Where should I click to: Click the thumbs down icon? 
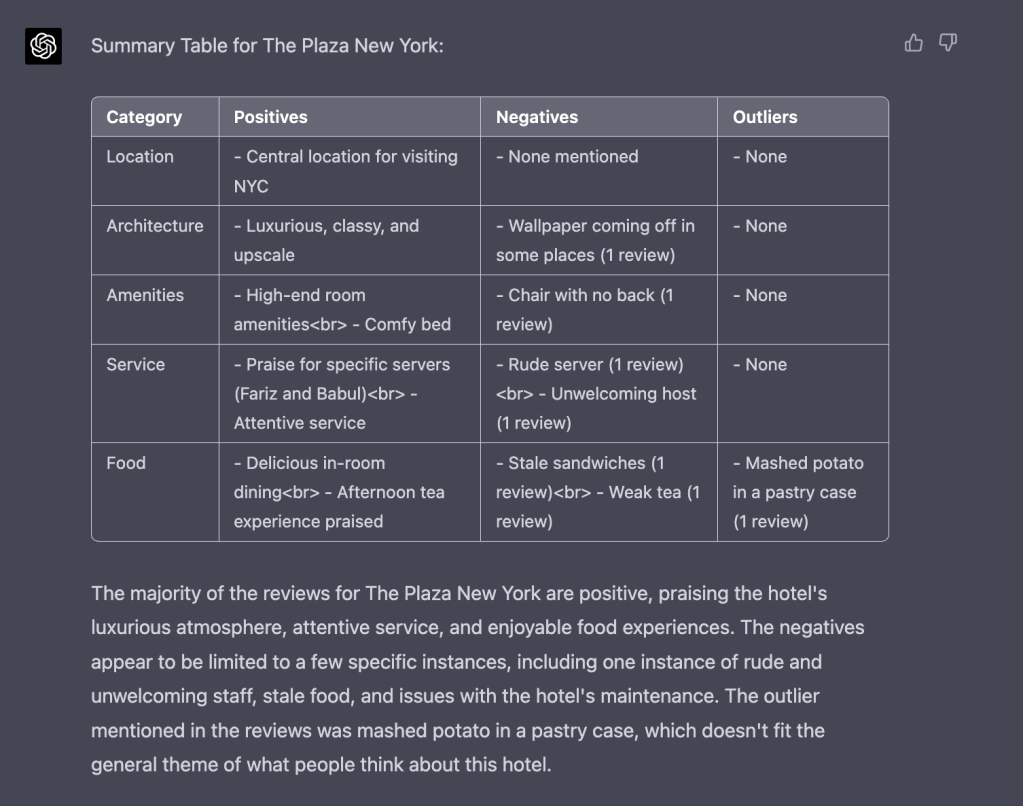click(x=948, y=42)
